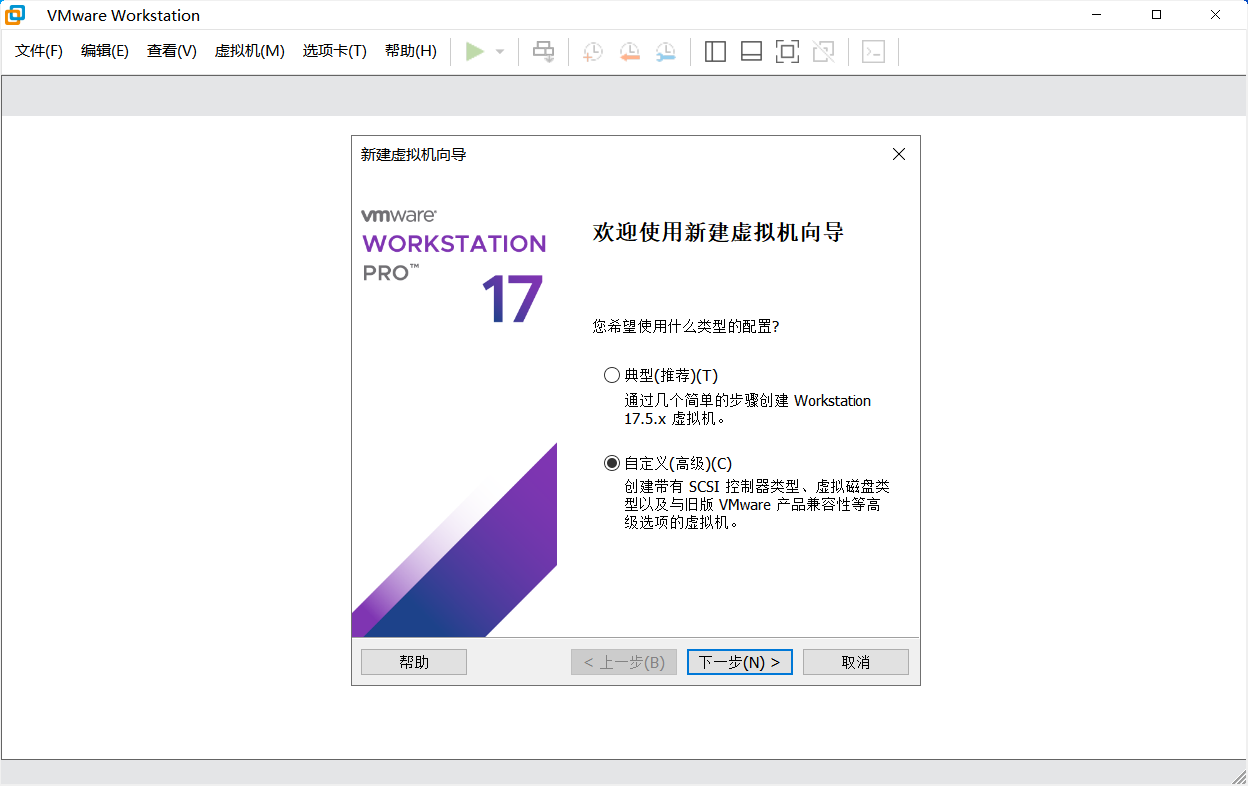Viewport: 1248px width, 786px height.
Task: Open the 查看(V) menu
Action: click(170, 51)
